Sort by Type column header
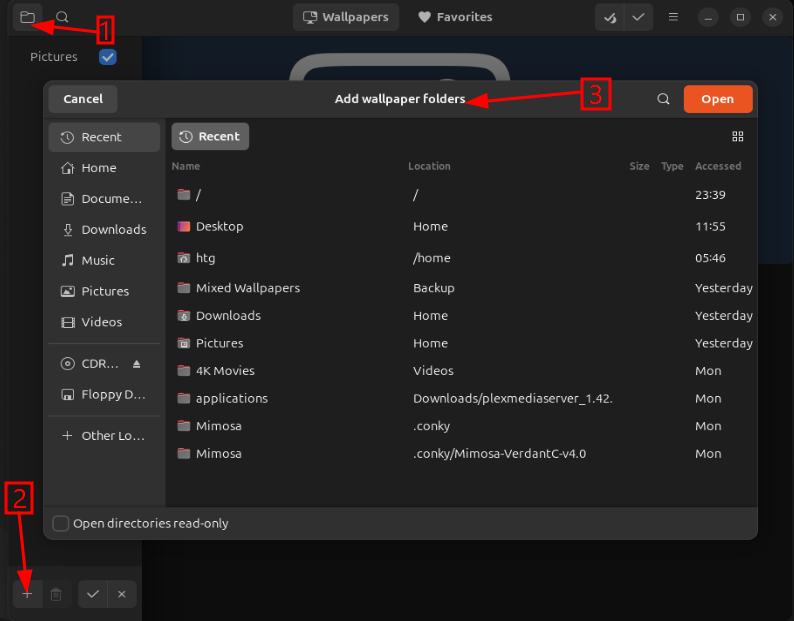 tap(672, 166)
